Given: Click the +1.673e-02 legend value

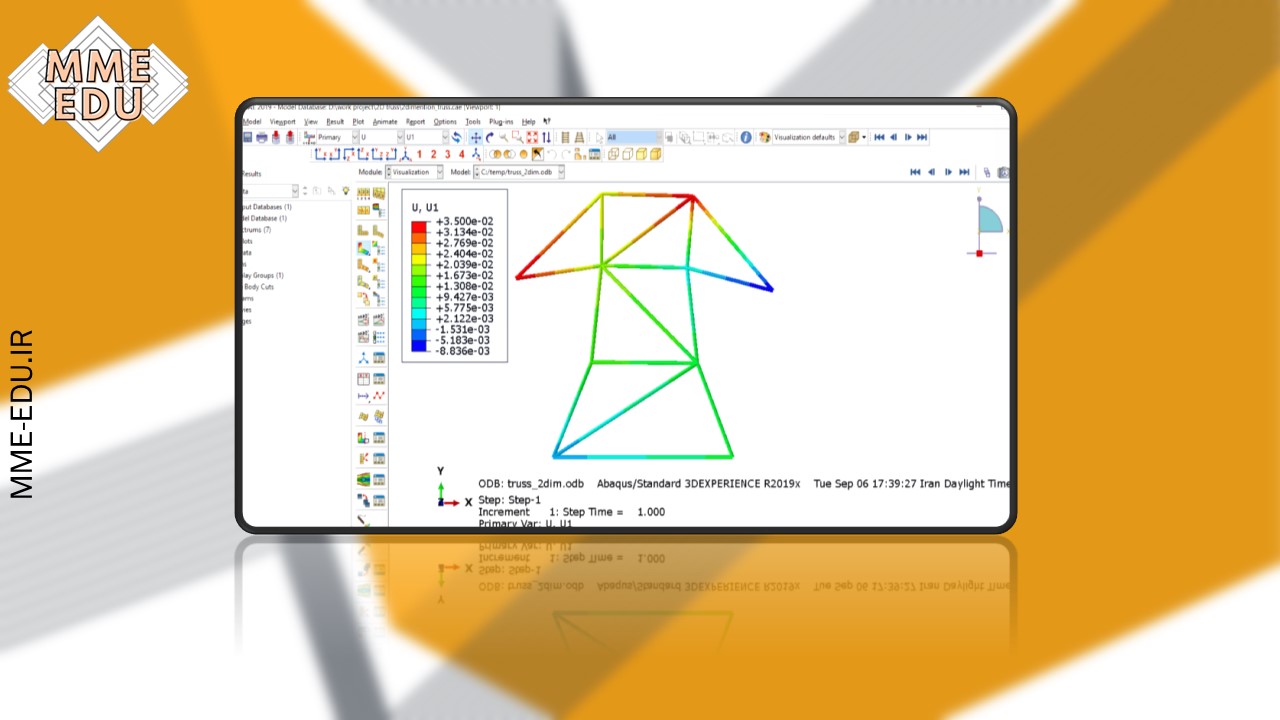Looking at the screenshot, I should coord(464,276).
